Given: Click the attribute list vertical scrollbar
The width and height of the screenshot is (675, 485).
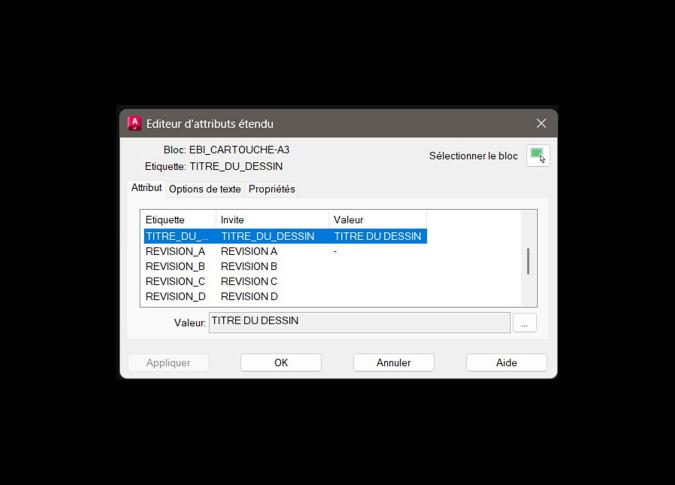Looking at the screenshot, I should point(528,260).
